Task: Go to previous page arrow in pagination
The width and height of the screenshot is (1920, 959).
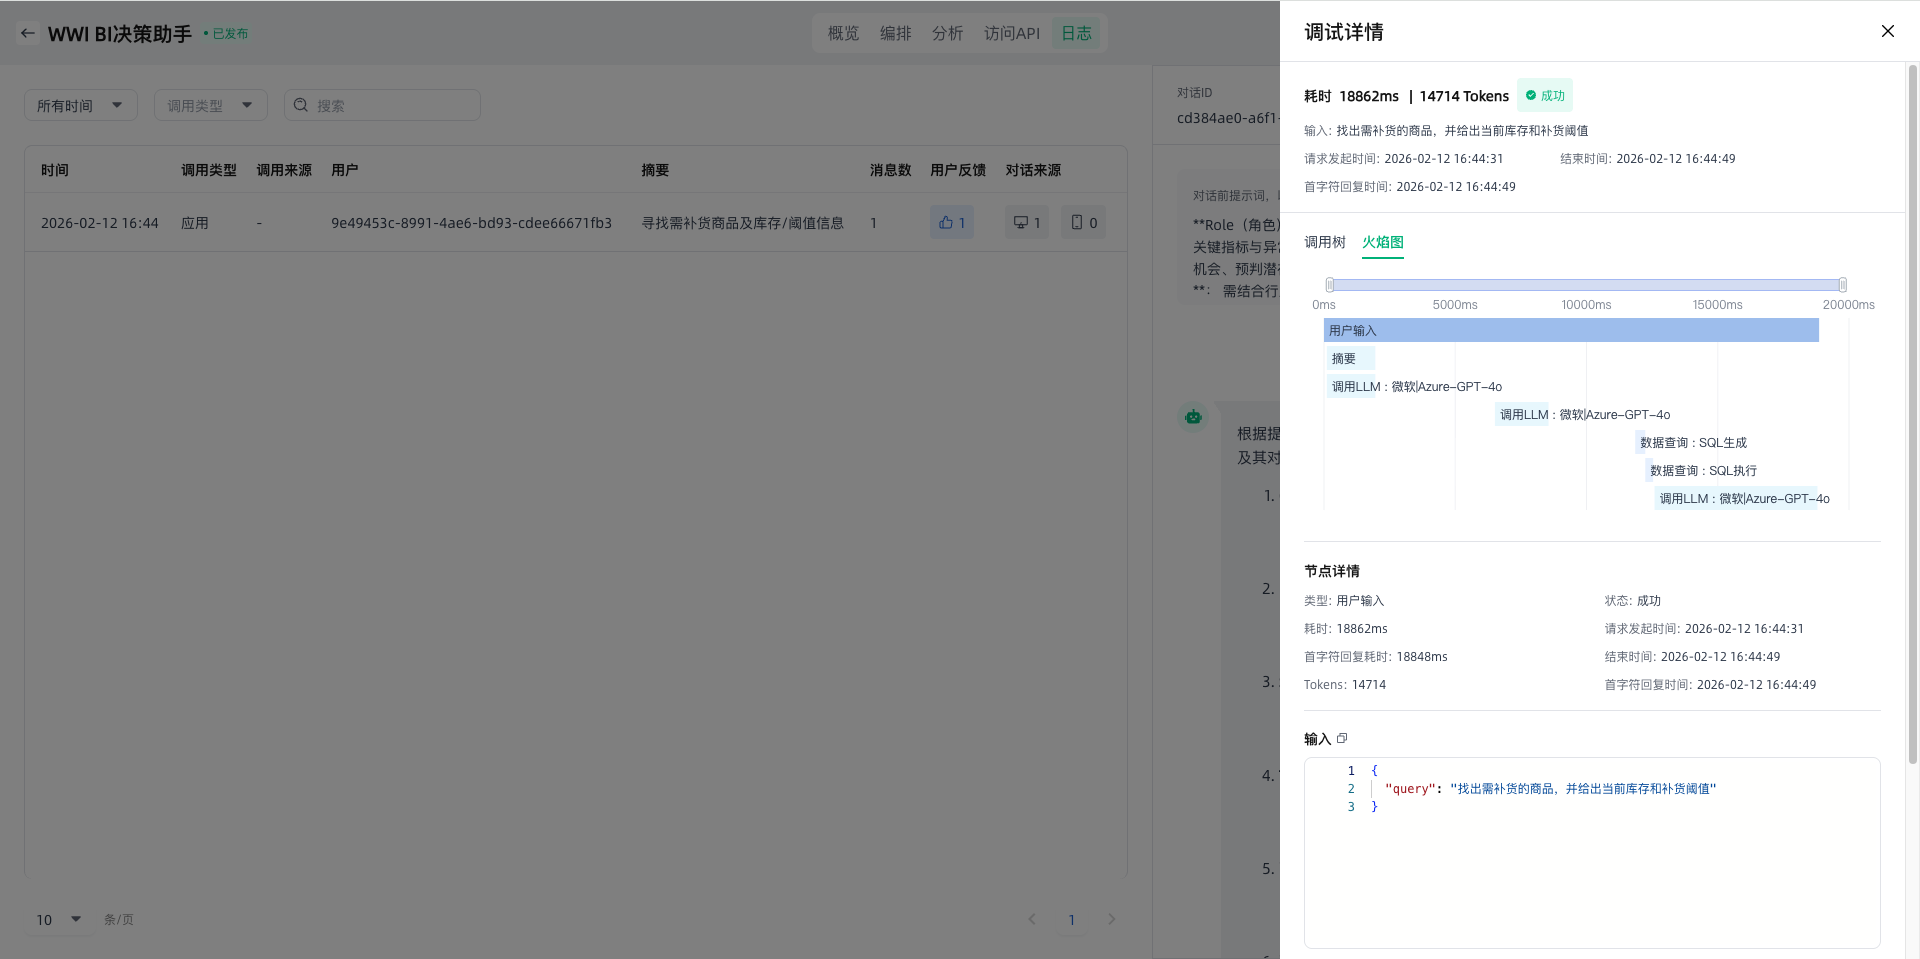Action: [1032, 919]
